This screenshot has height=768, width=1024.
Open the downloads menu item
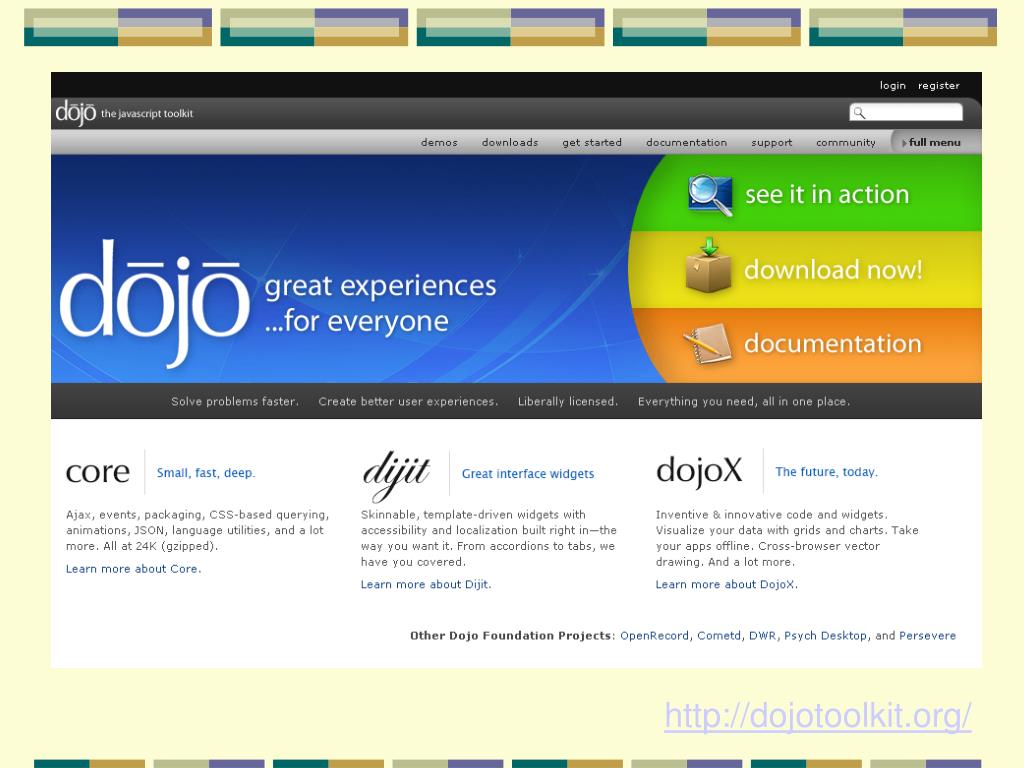click(509, 142)
